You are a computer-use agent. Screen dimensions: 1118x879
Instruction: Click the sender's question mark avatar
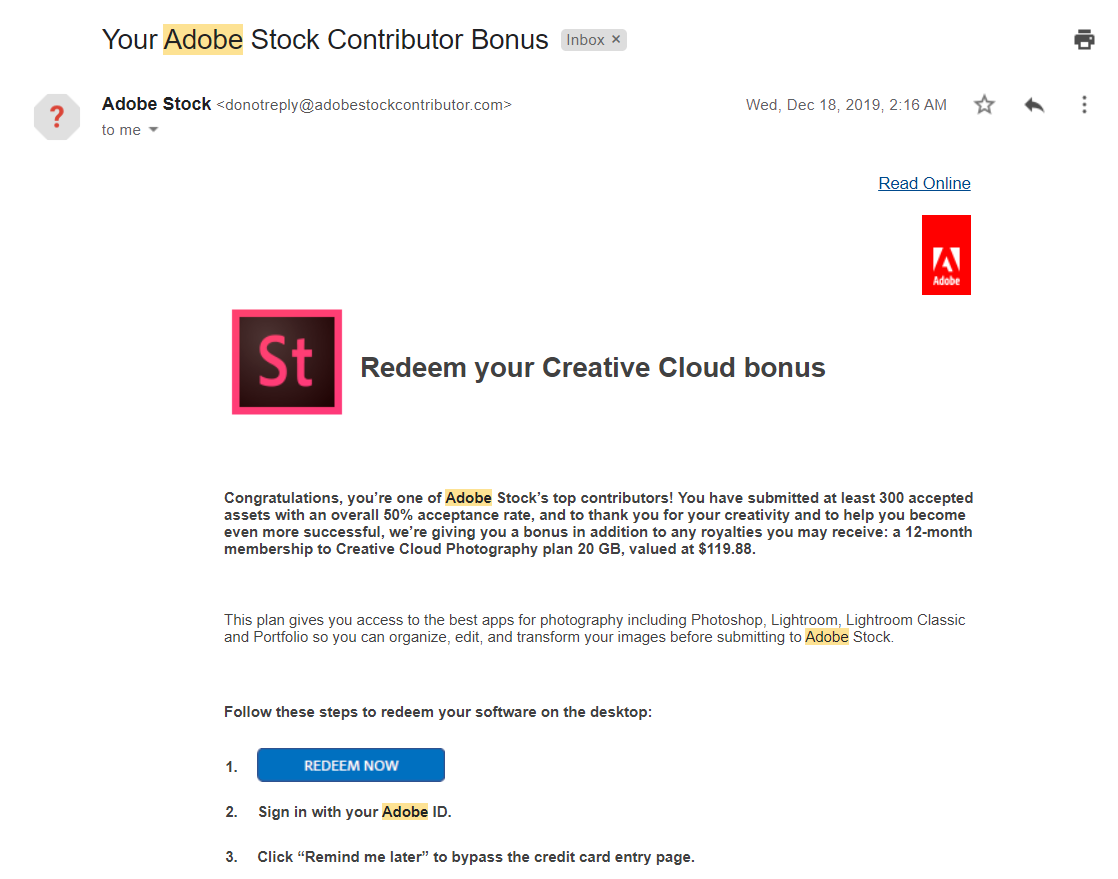click(x=57, y=118)
